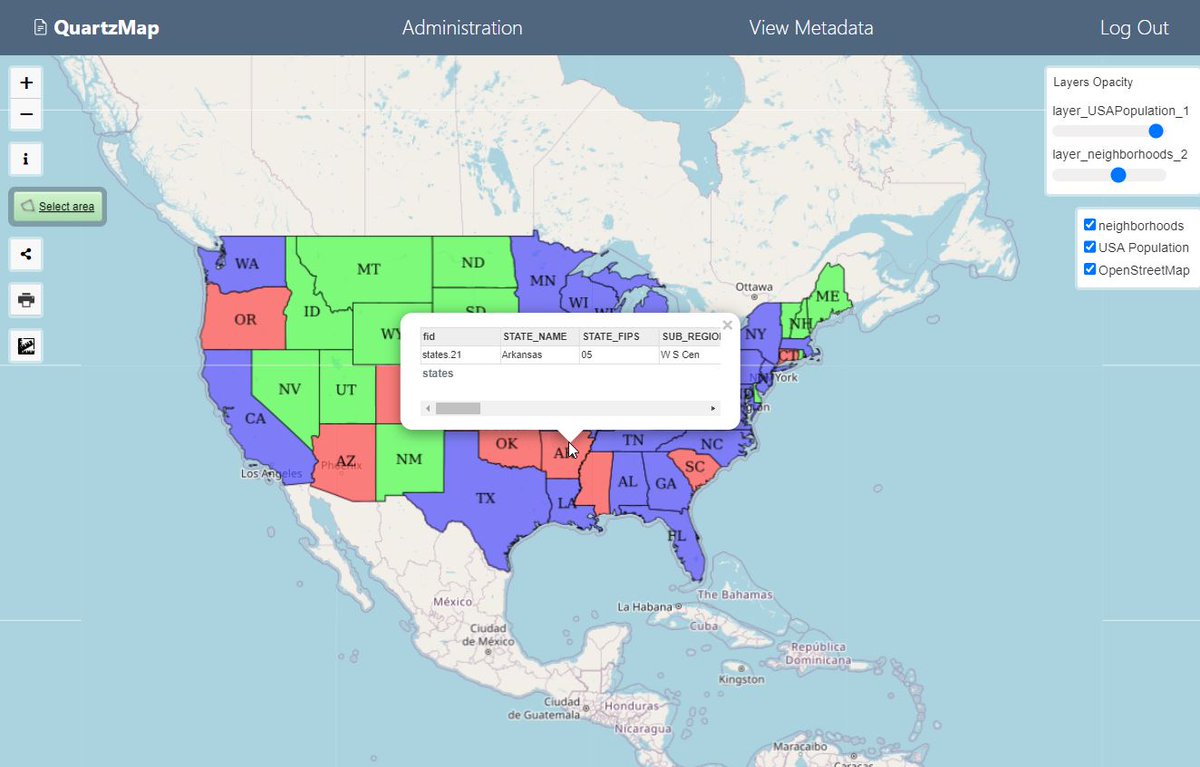Viewport: 1200px width, 767px height.
Task: Toggle the OpenStreetMap layer off
Action: pos(1089,268)
